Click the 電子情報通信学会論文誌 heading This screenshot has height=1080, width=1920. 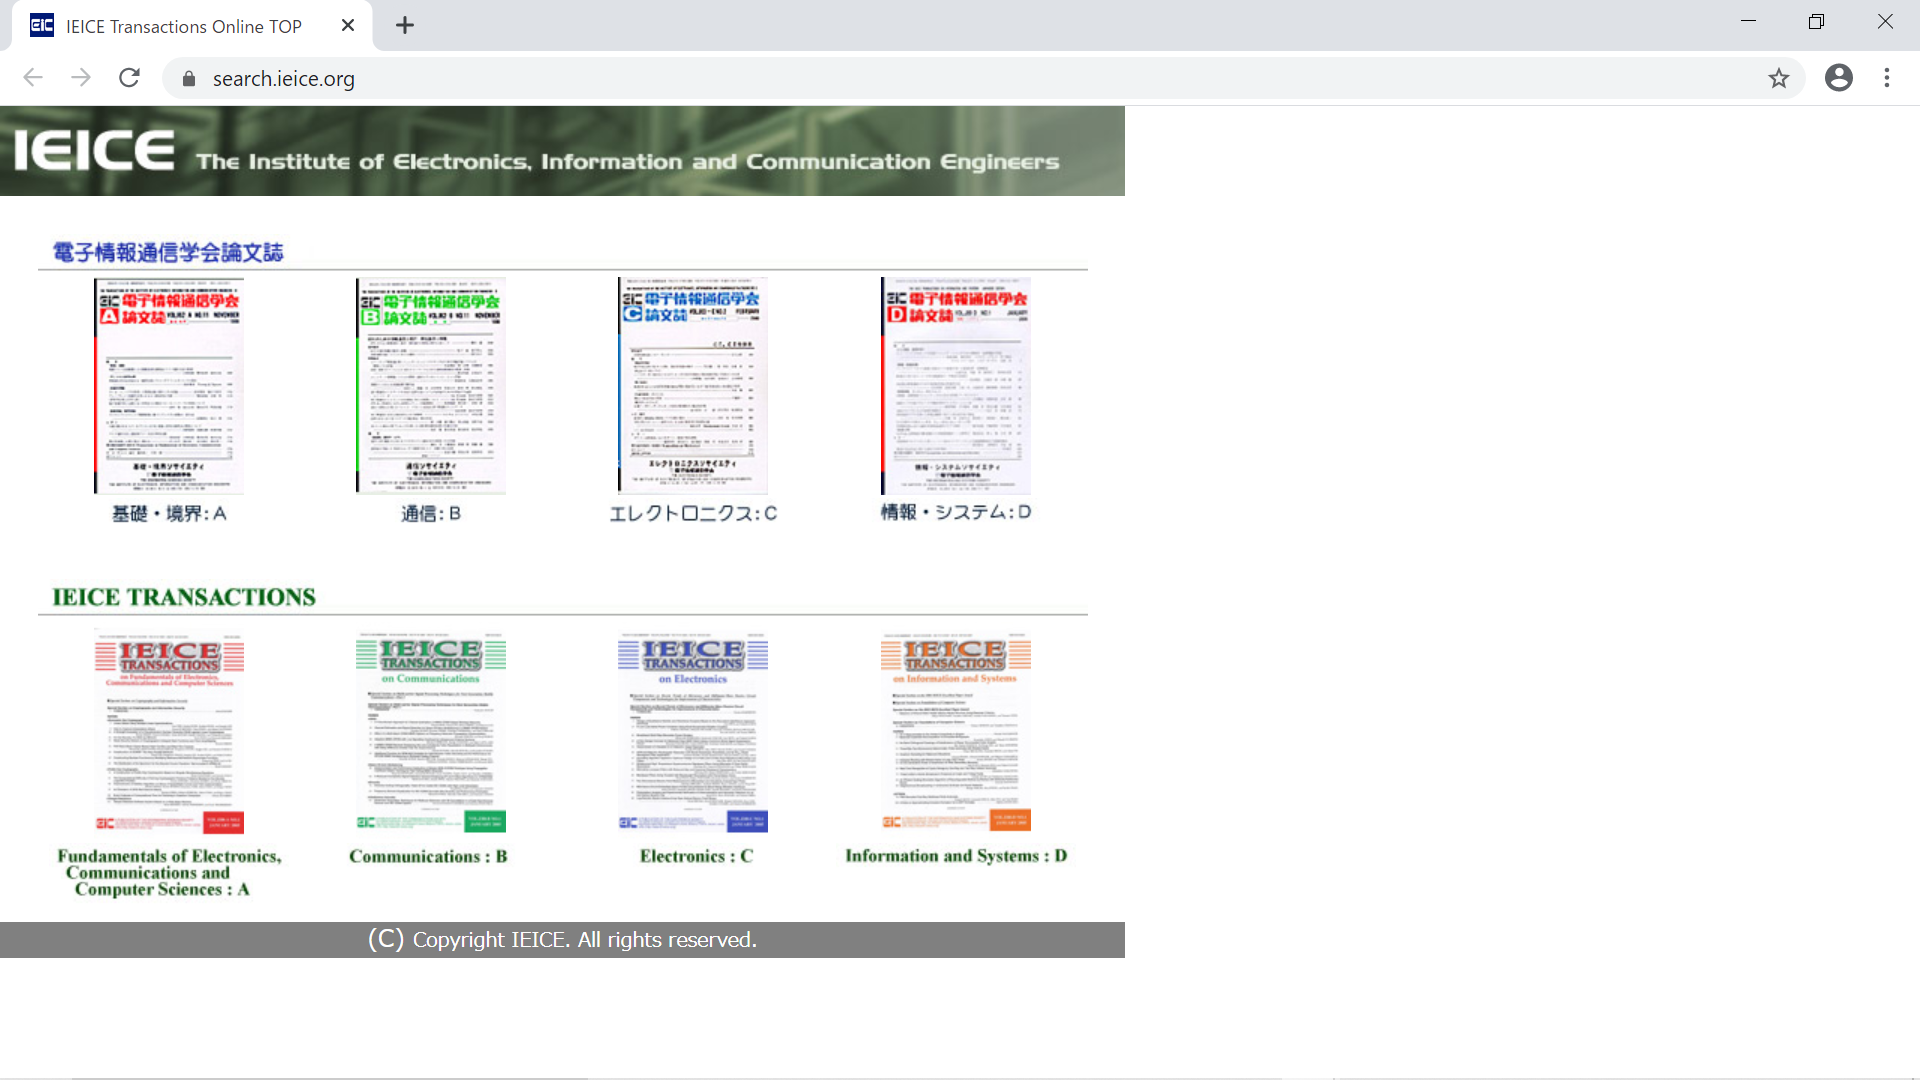168,253
